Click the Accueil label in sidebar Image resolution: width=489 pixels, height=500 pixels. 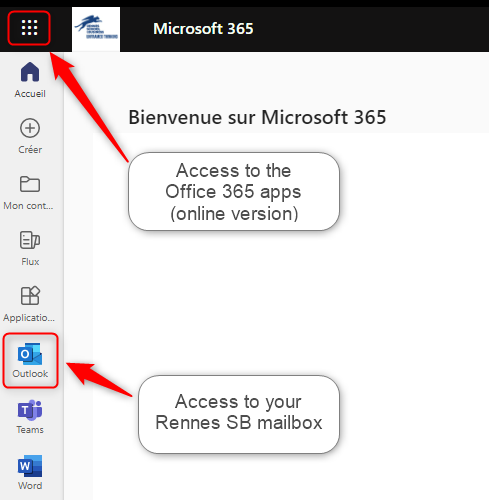coord(30,94)
